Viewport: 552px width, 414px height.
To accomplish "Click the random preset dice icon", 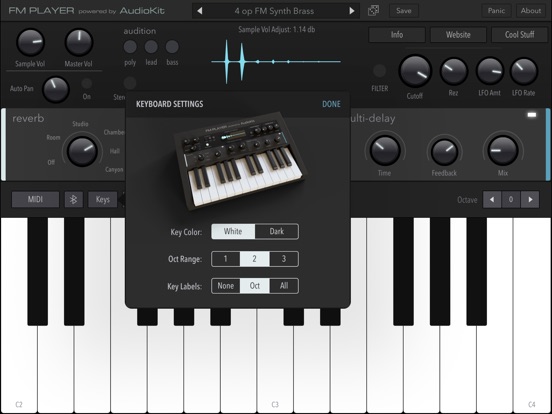I will coord(373,11).
